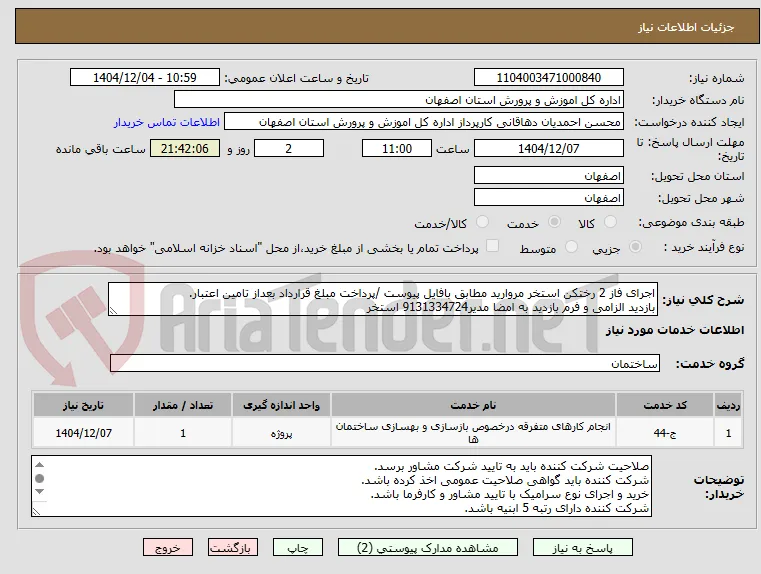
Task: Click the ردیف column header
Action: [728, 405]
